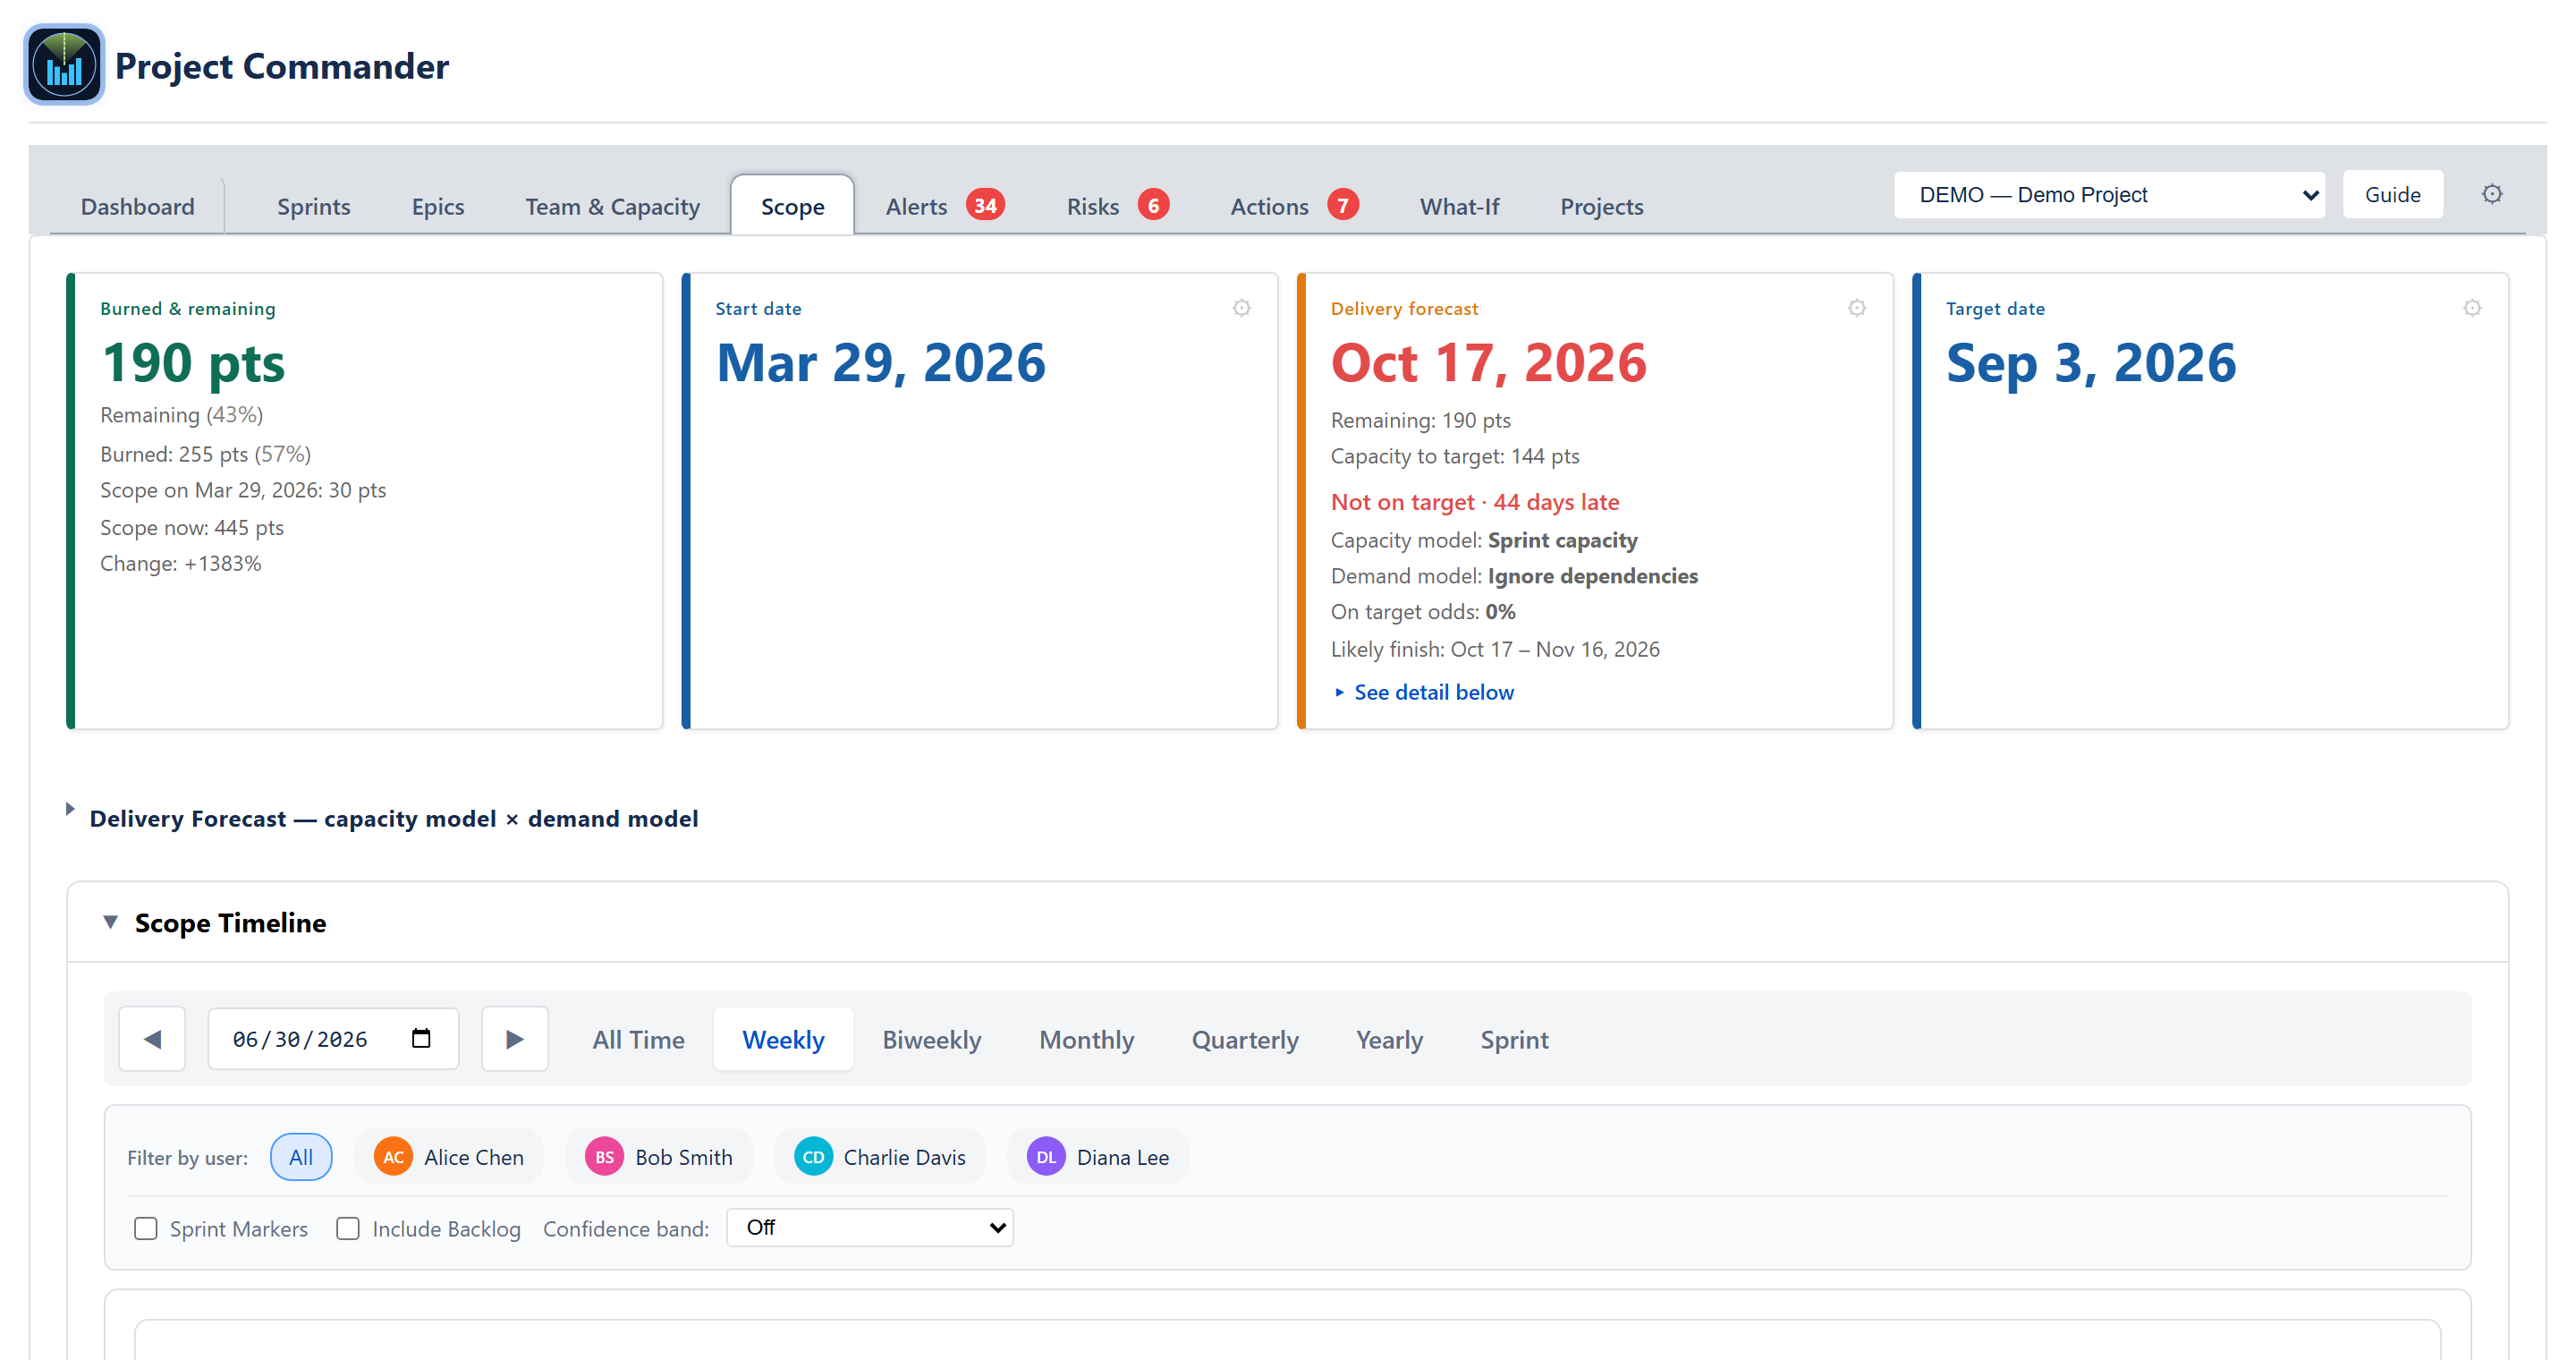Click the Burned: 255 pts (57%) line
Viewport: 2576px width, 1360px height.
(x=206, y=454)
